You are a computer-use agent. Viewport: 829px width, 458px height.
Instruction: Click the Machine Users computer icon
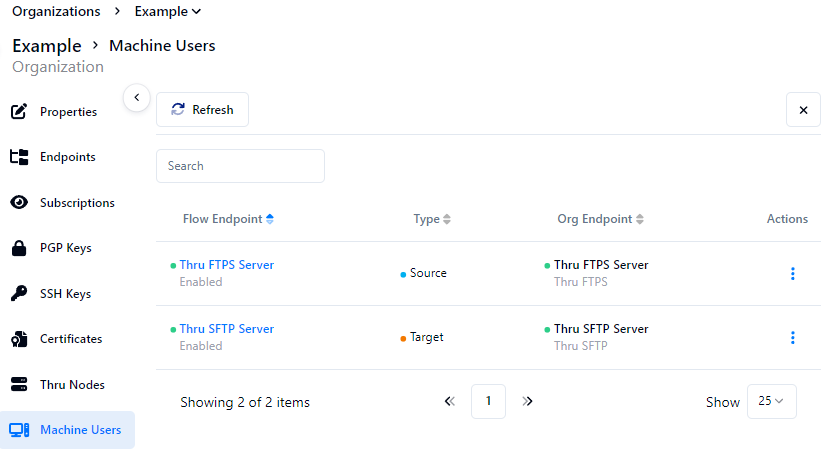click(x=18, y=430)
